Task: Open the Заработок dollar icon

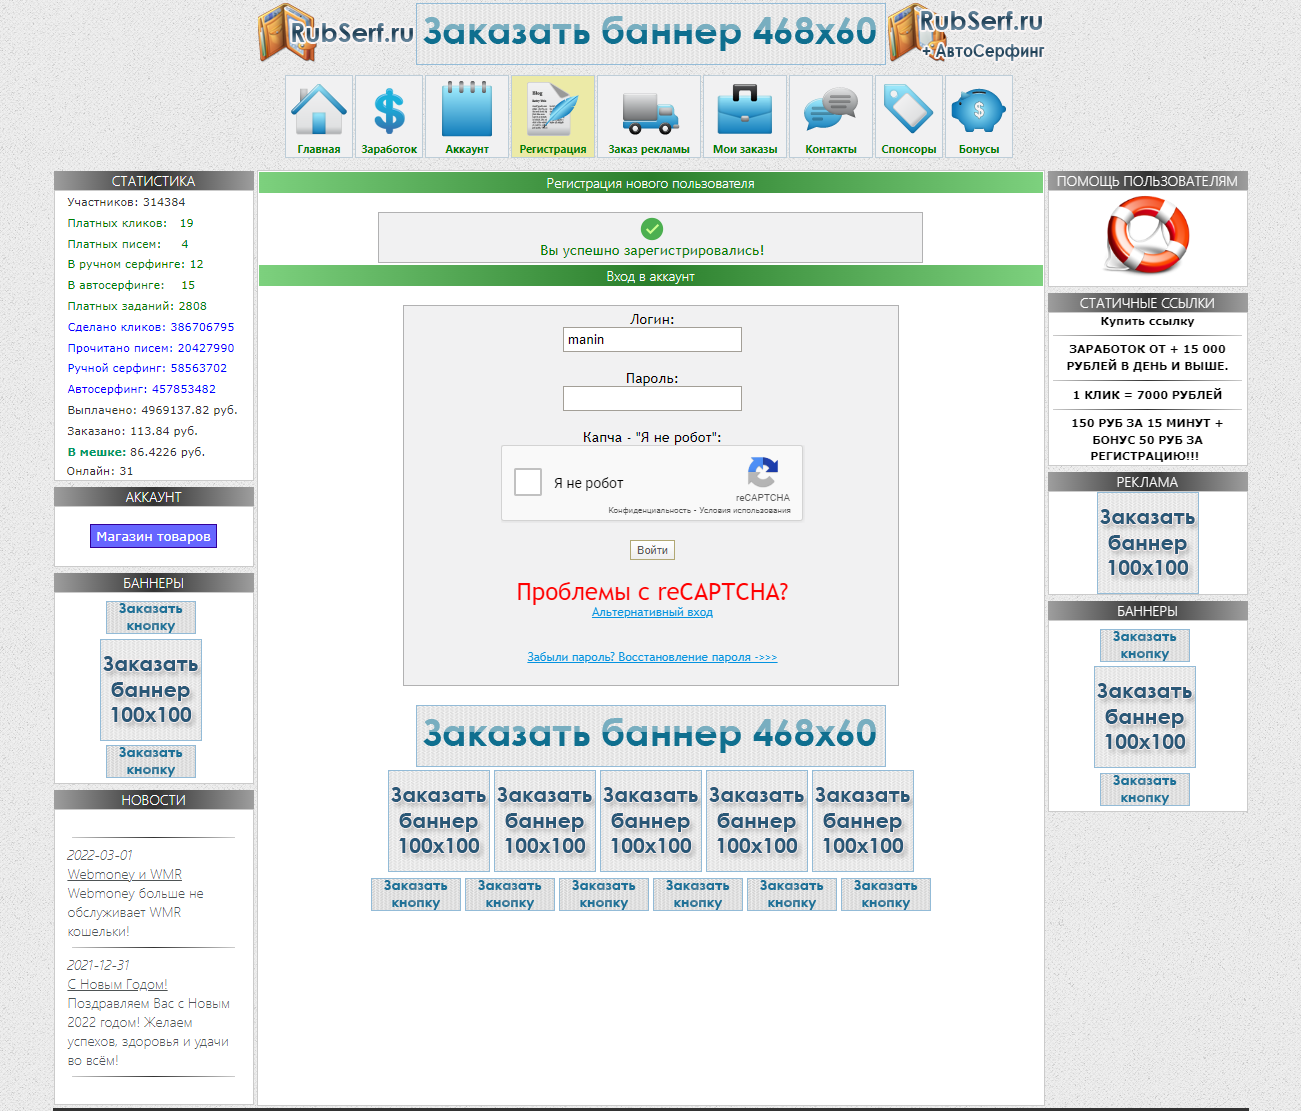Action: point(389,117)
